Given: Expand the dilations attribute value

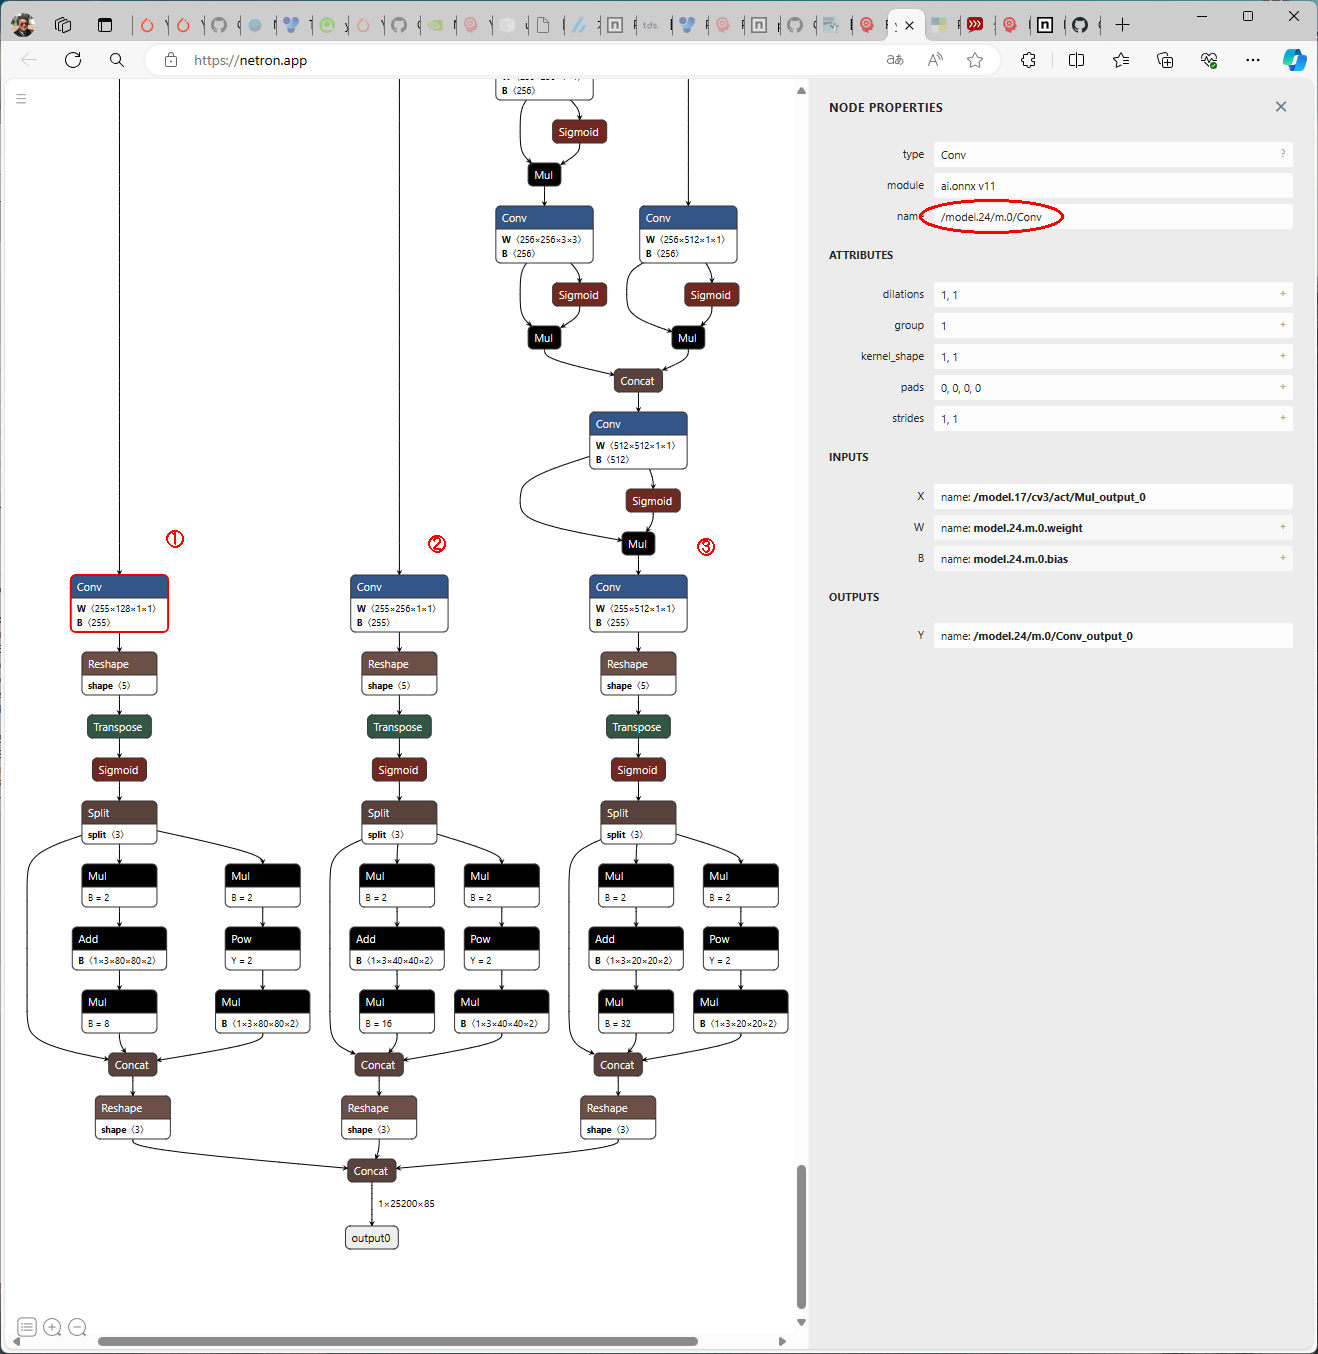Looking at the screenshot, I should coord(1282,294).
